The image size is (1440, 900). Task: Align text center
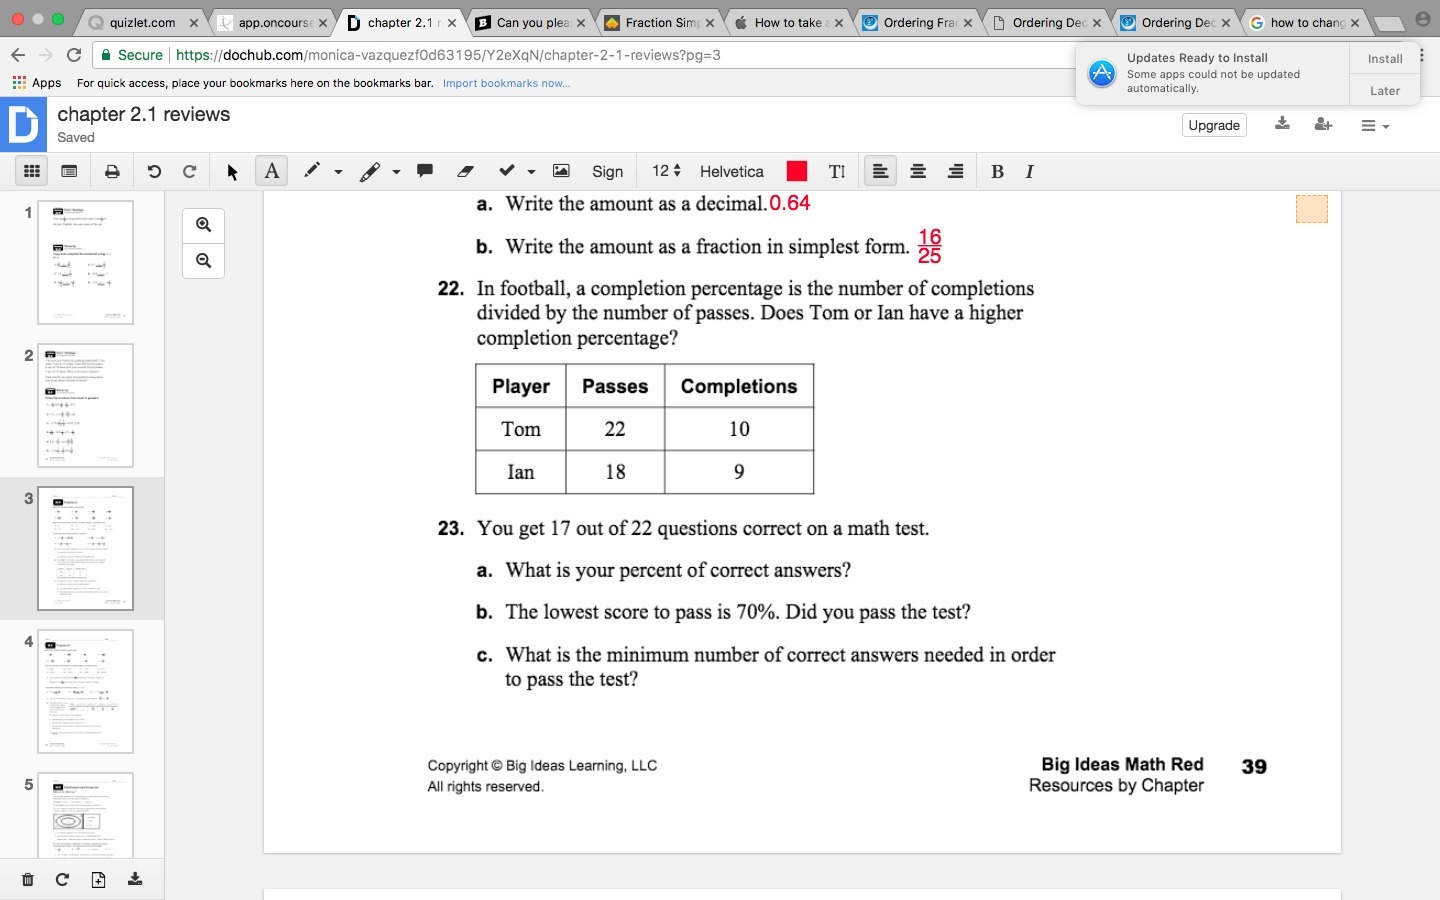tap(918, 171)
